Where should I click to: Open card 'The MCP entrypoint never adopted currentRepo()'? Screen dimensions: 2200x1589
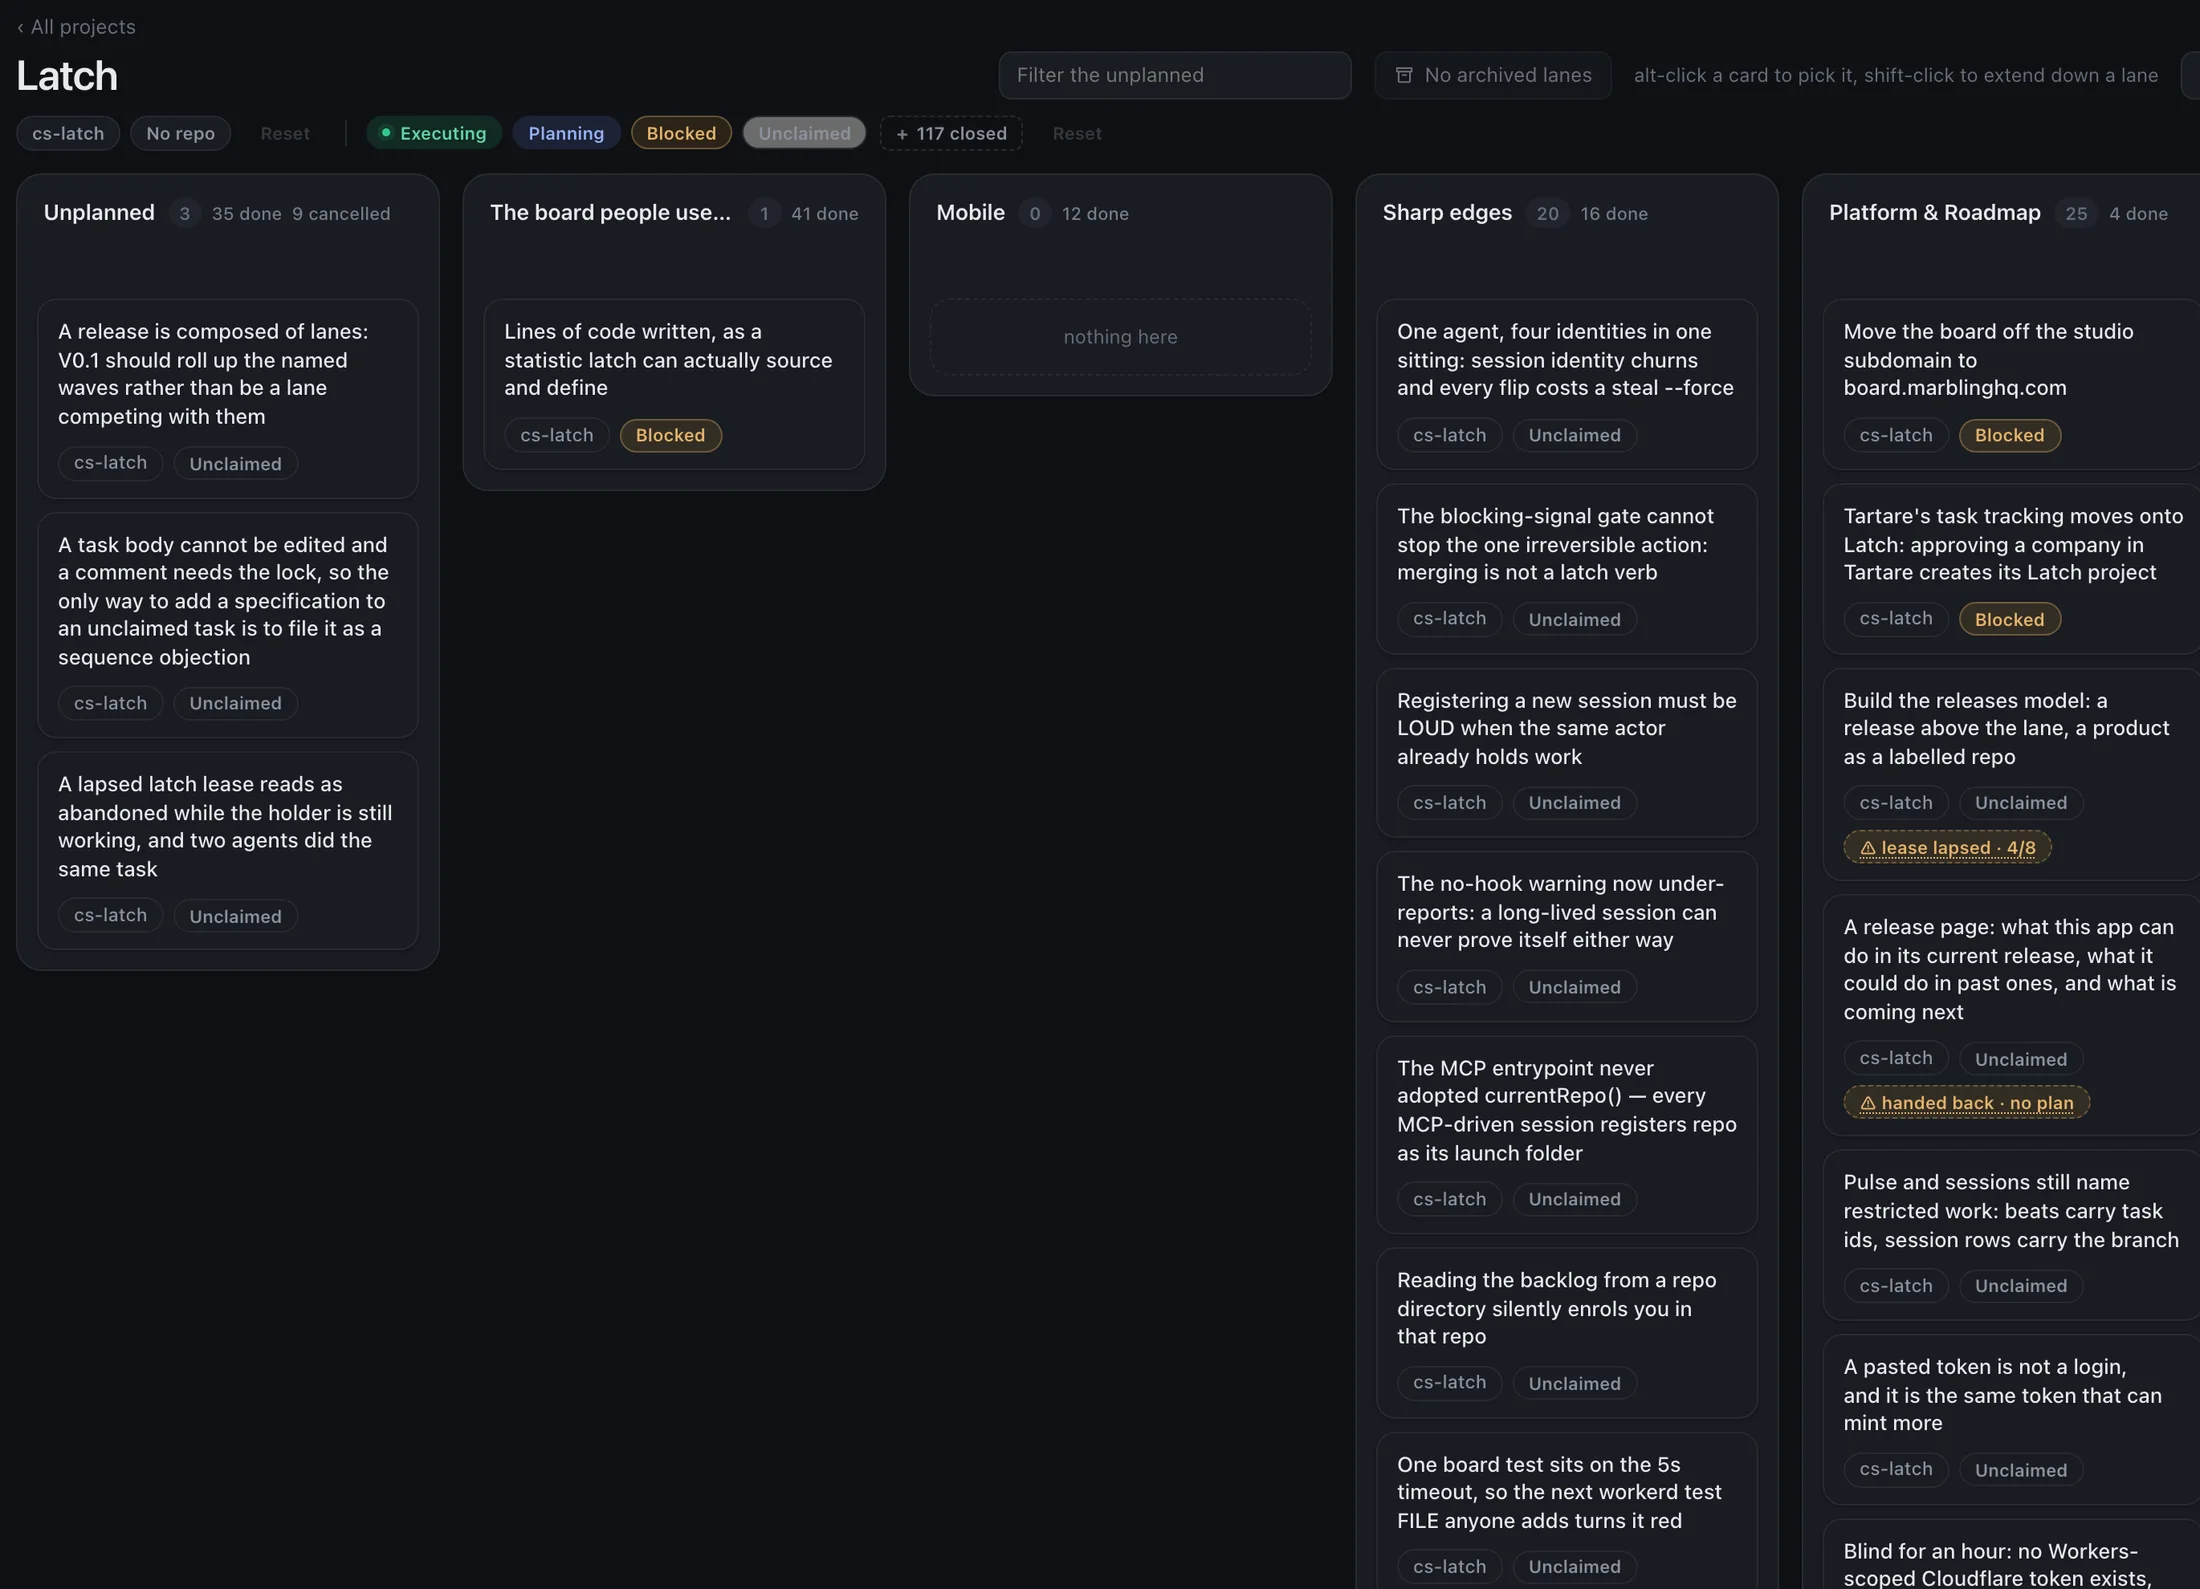pyautogui.click(x=1567, y=1135)
